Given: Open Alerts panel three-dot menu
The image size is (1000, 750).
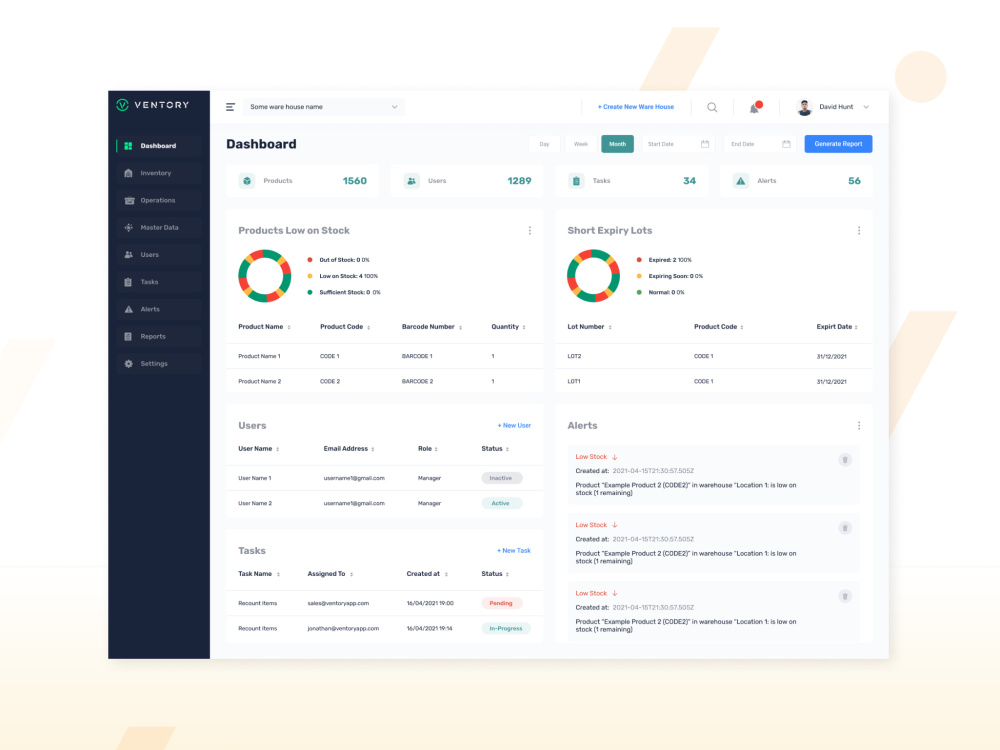Looking at the screenshot, I should [x=858, y=425].
